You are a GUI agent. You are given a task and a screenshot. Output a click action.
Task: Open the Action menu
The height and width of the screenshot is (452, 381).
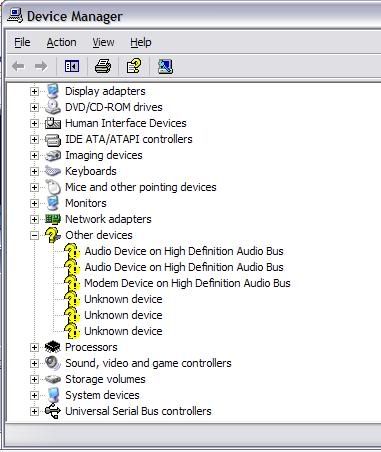click(61, 42)
